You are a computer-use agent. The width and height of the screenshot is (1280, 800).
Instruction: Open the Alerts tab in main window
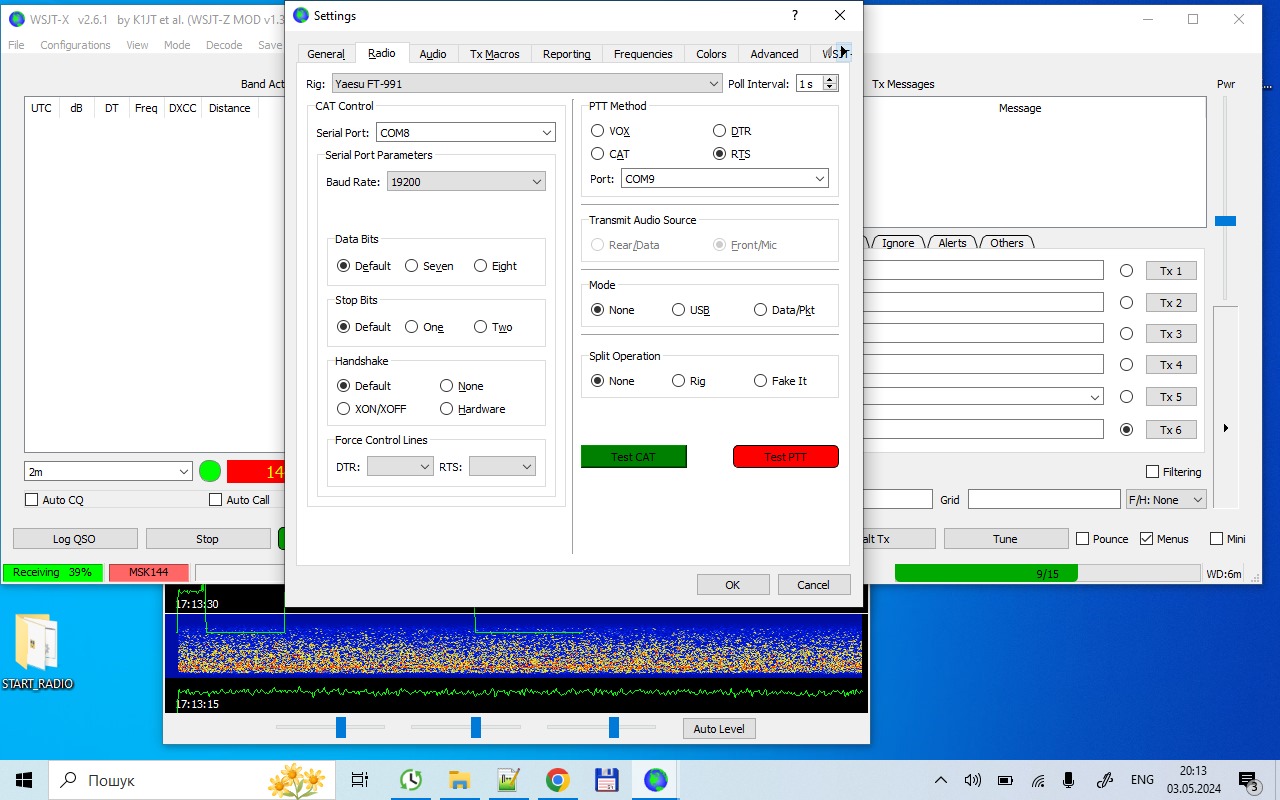click(x=952, y=243)
